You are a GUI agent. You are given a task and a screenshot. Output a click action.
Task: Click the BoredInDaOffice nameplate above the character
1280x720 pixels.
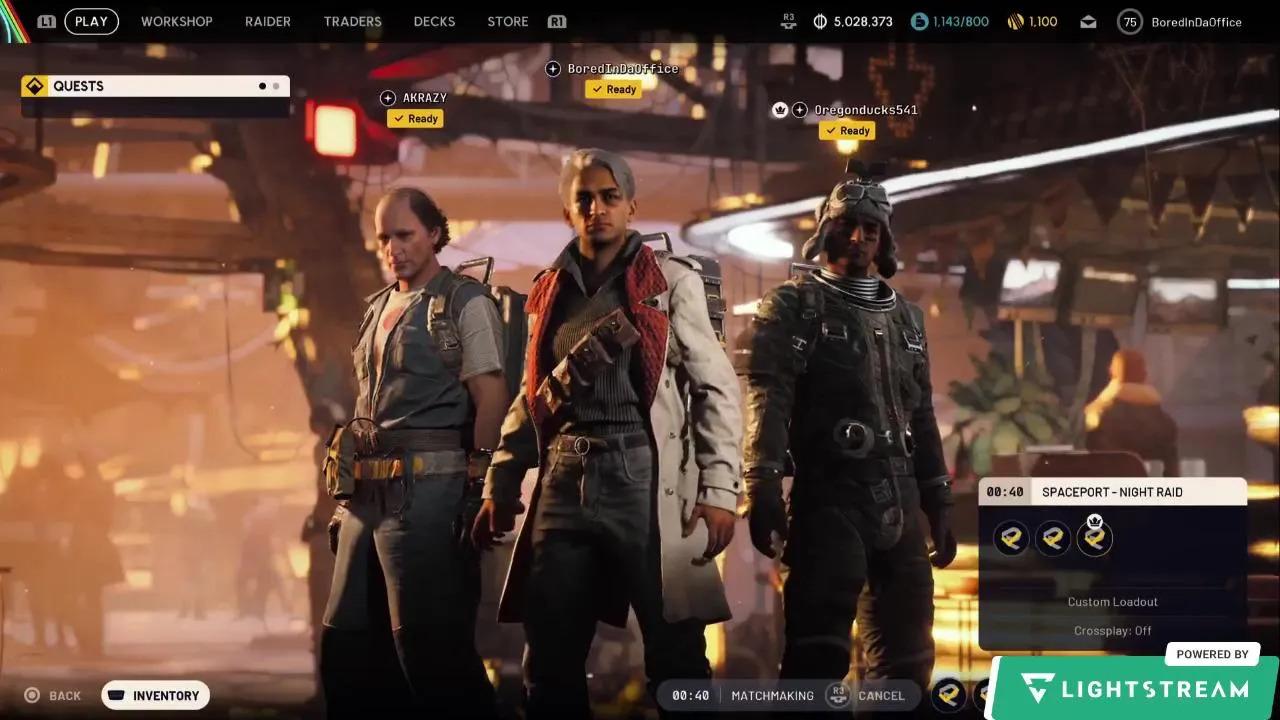pos(623,69)
